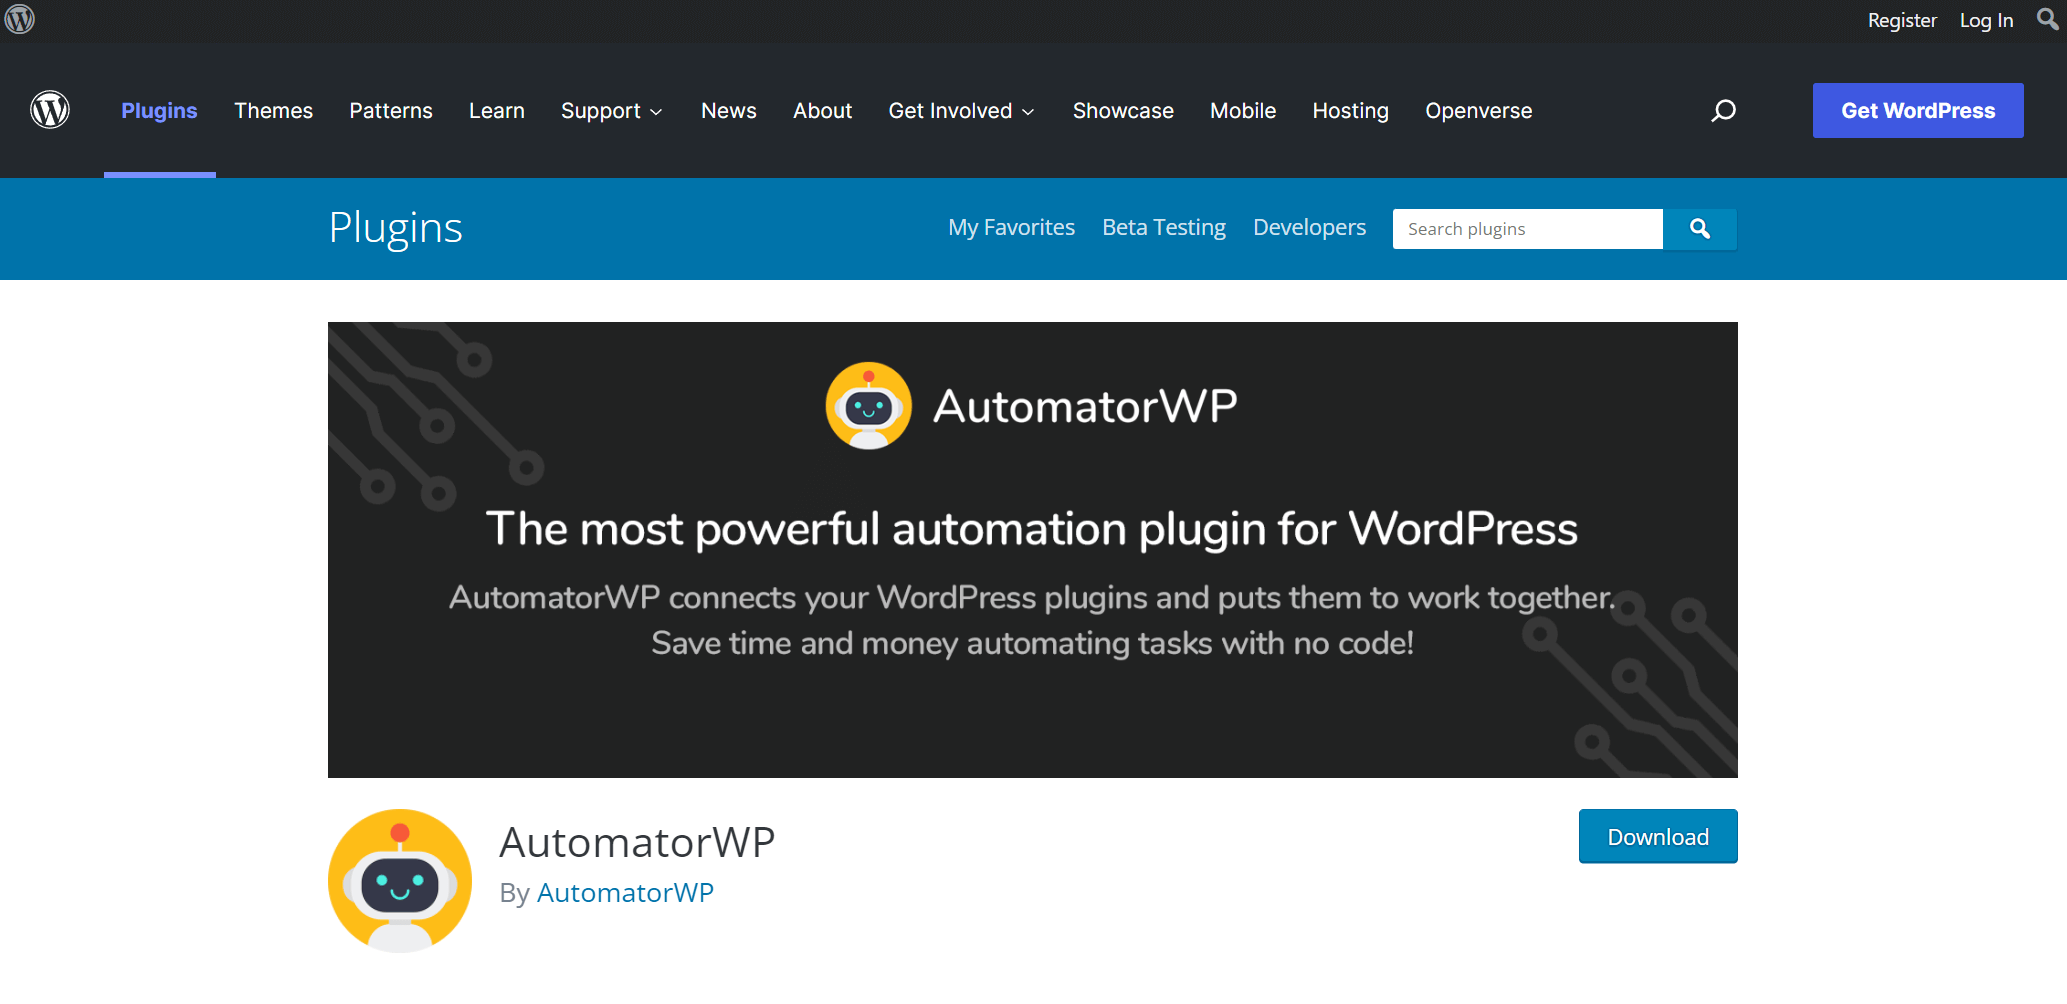This screenshot has height=1004, width=2067.
Task: Open the Patterns menu item
Action: click(x=391, y=110)
